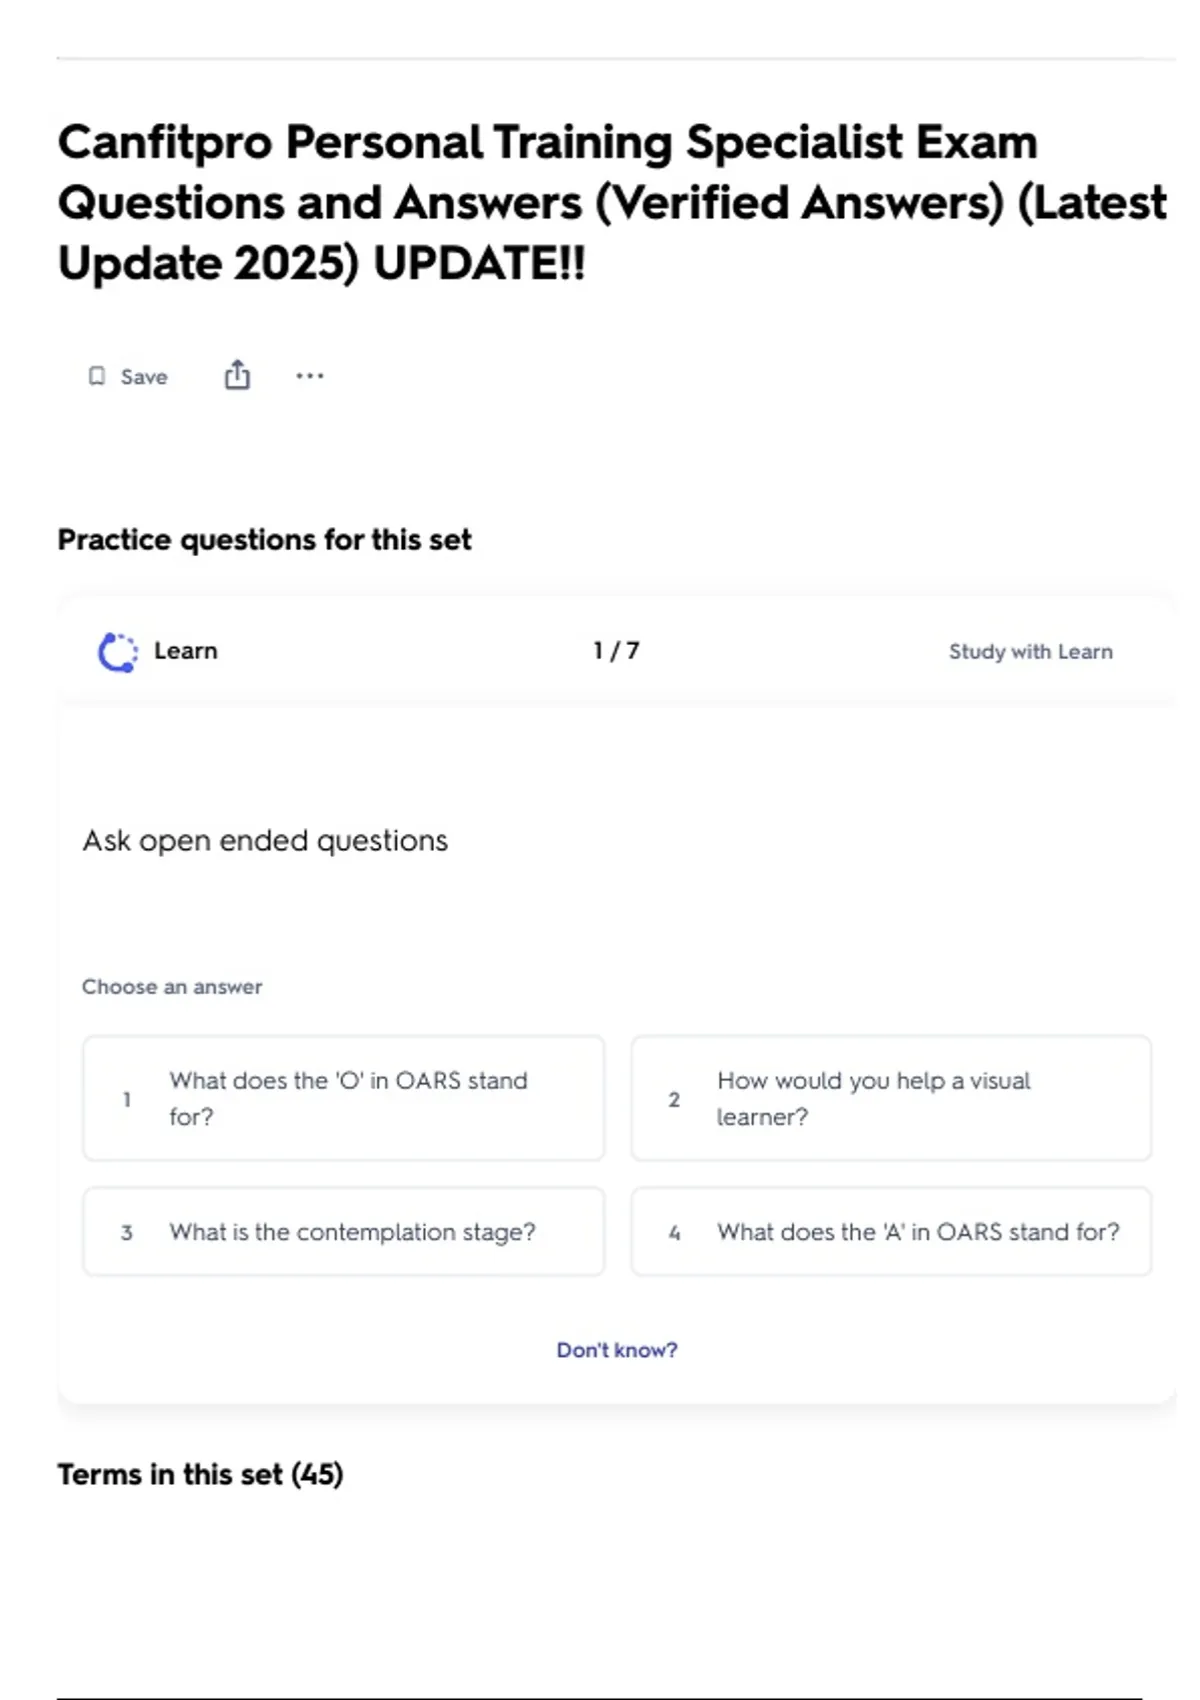
Task: Click number 3 badge on third answer
Action: (x=127, y=1233)
